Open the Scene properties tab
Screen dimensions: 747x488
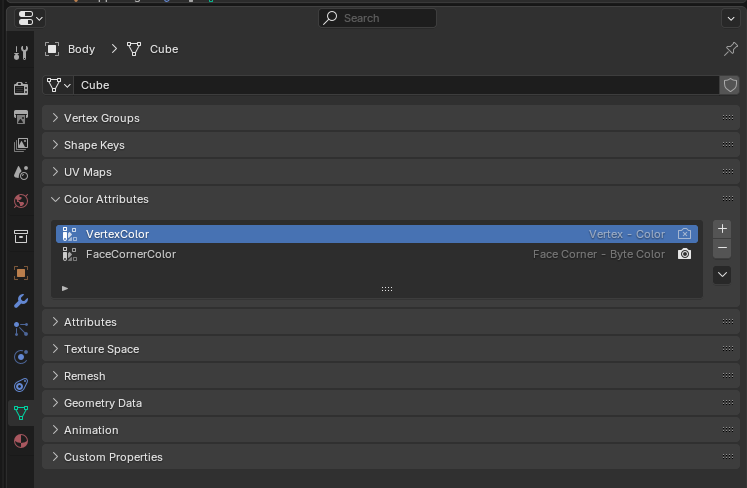point(21,173)
